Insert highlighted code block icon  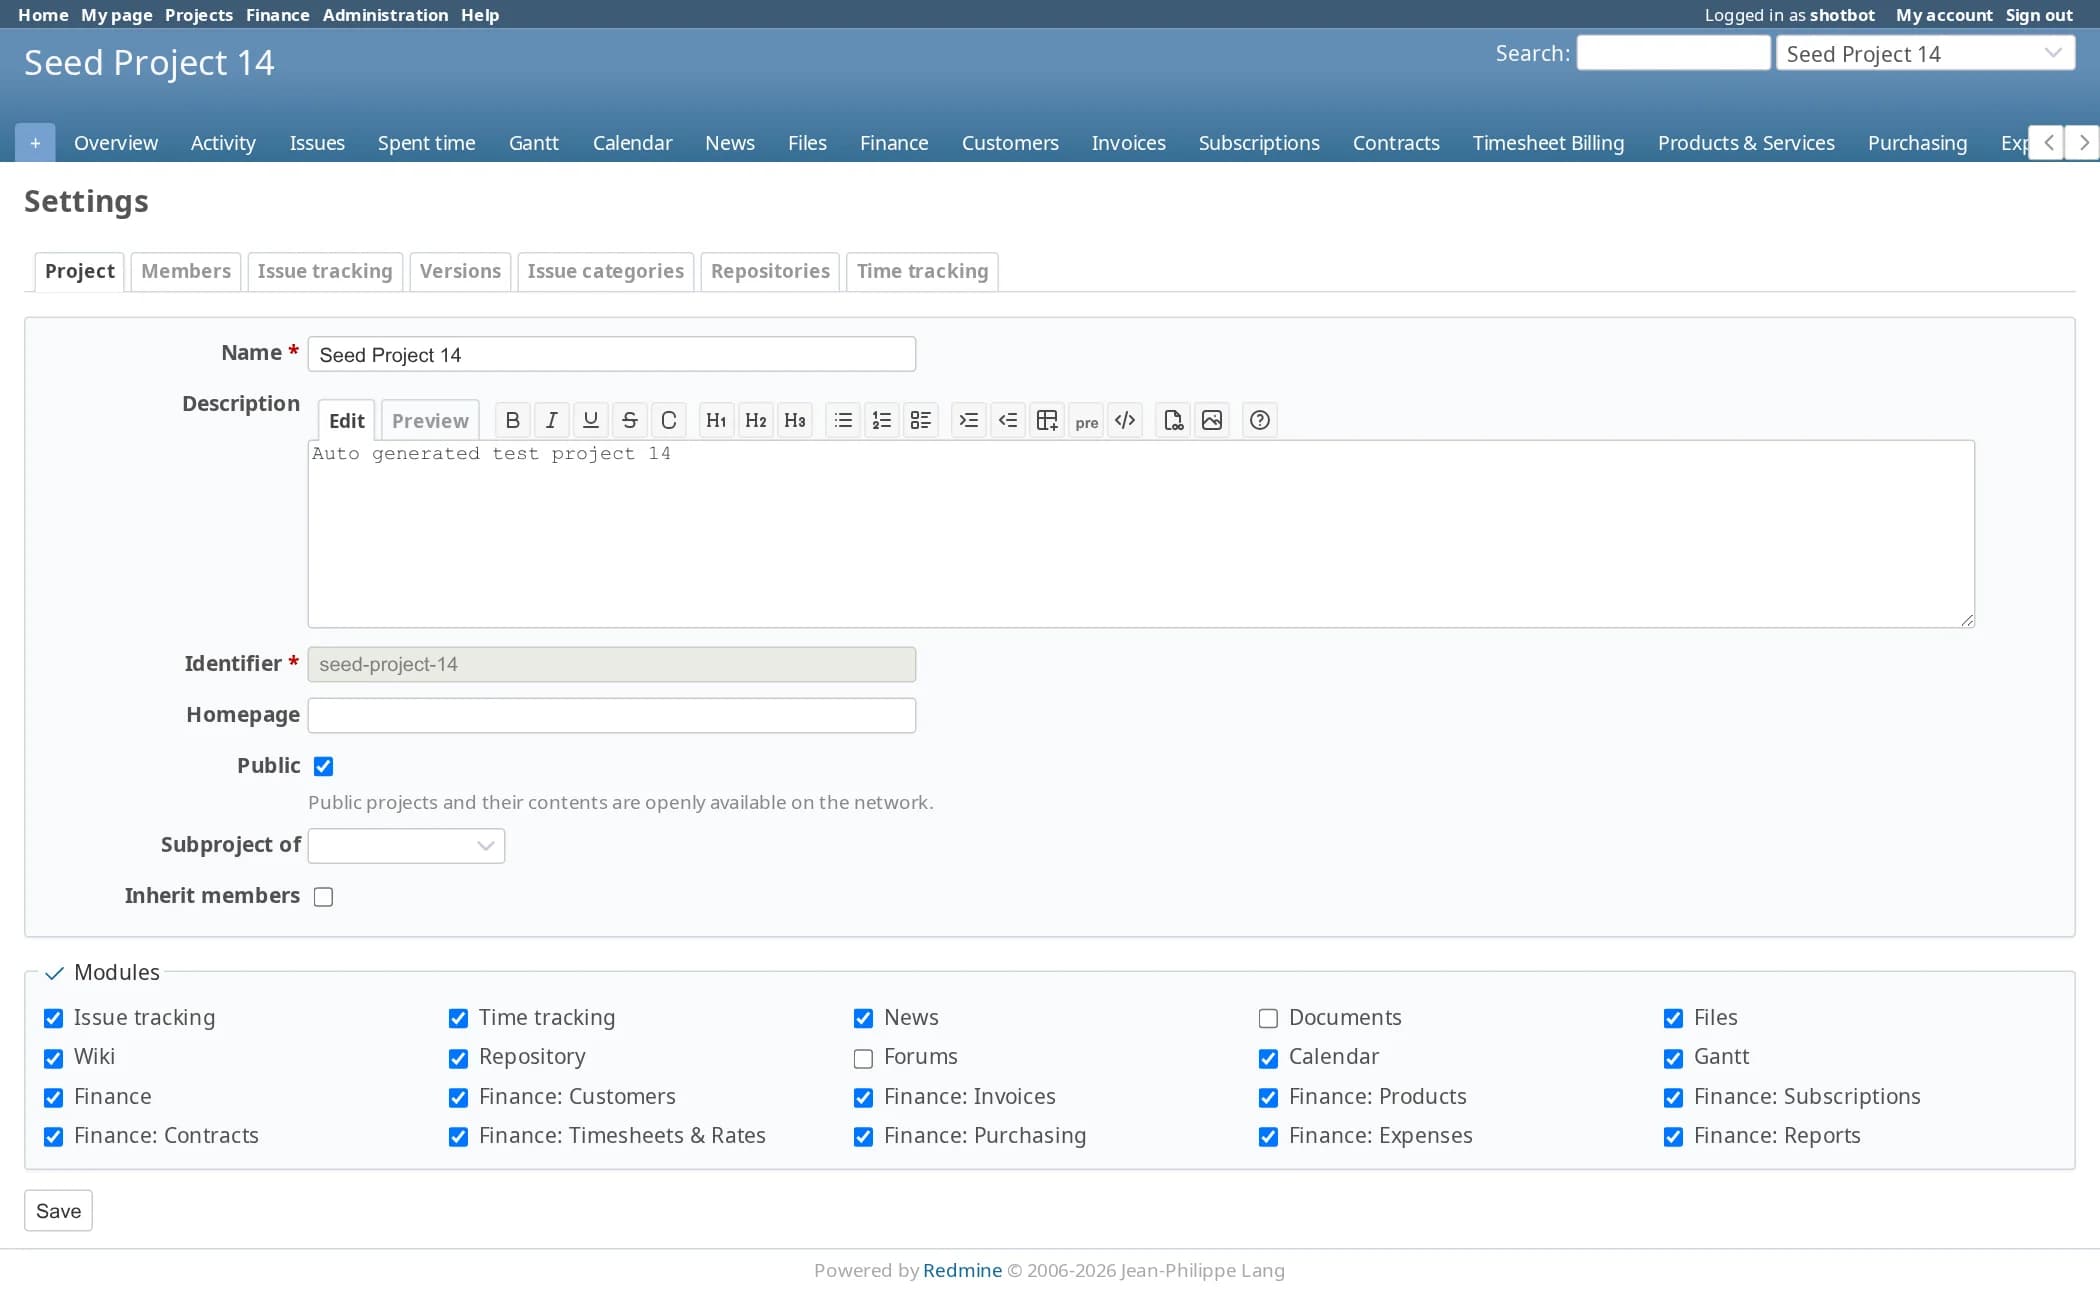[1125, 420]
